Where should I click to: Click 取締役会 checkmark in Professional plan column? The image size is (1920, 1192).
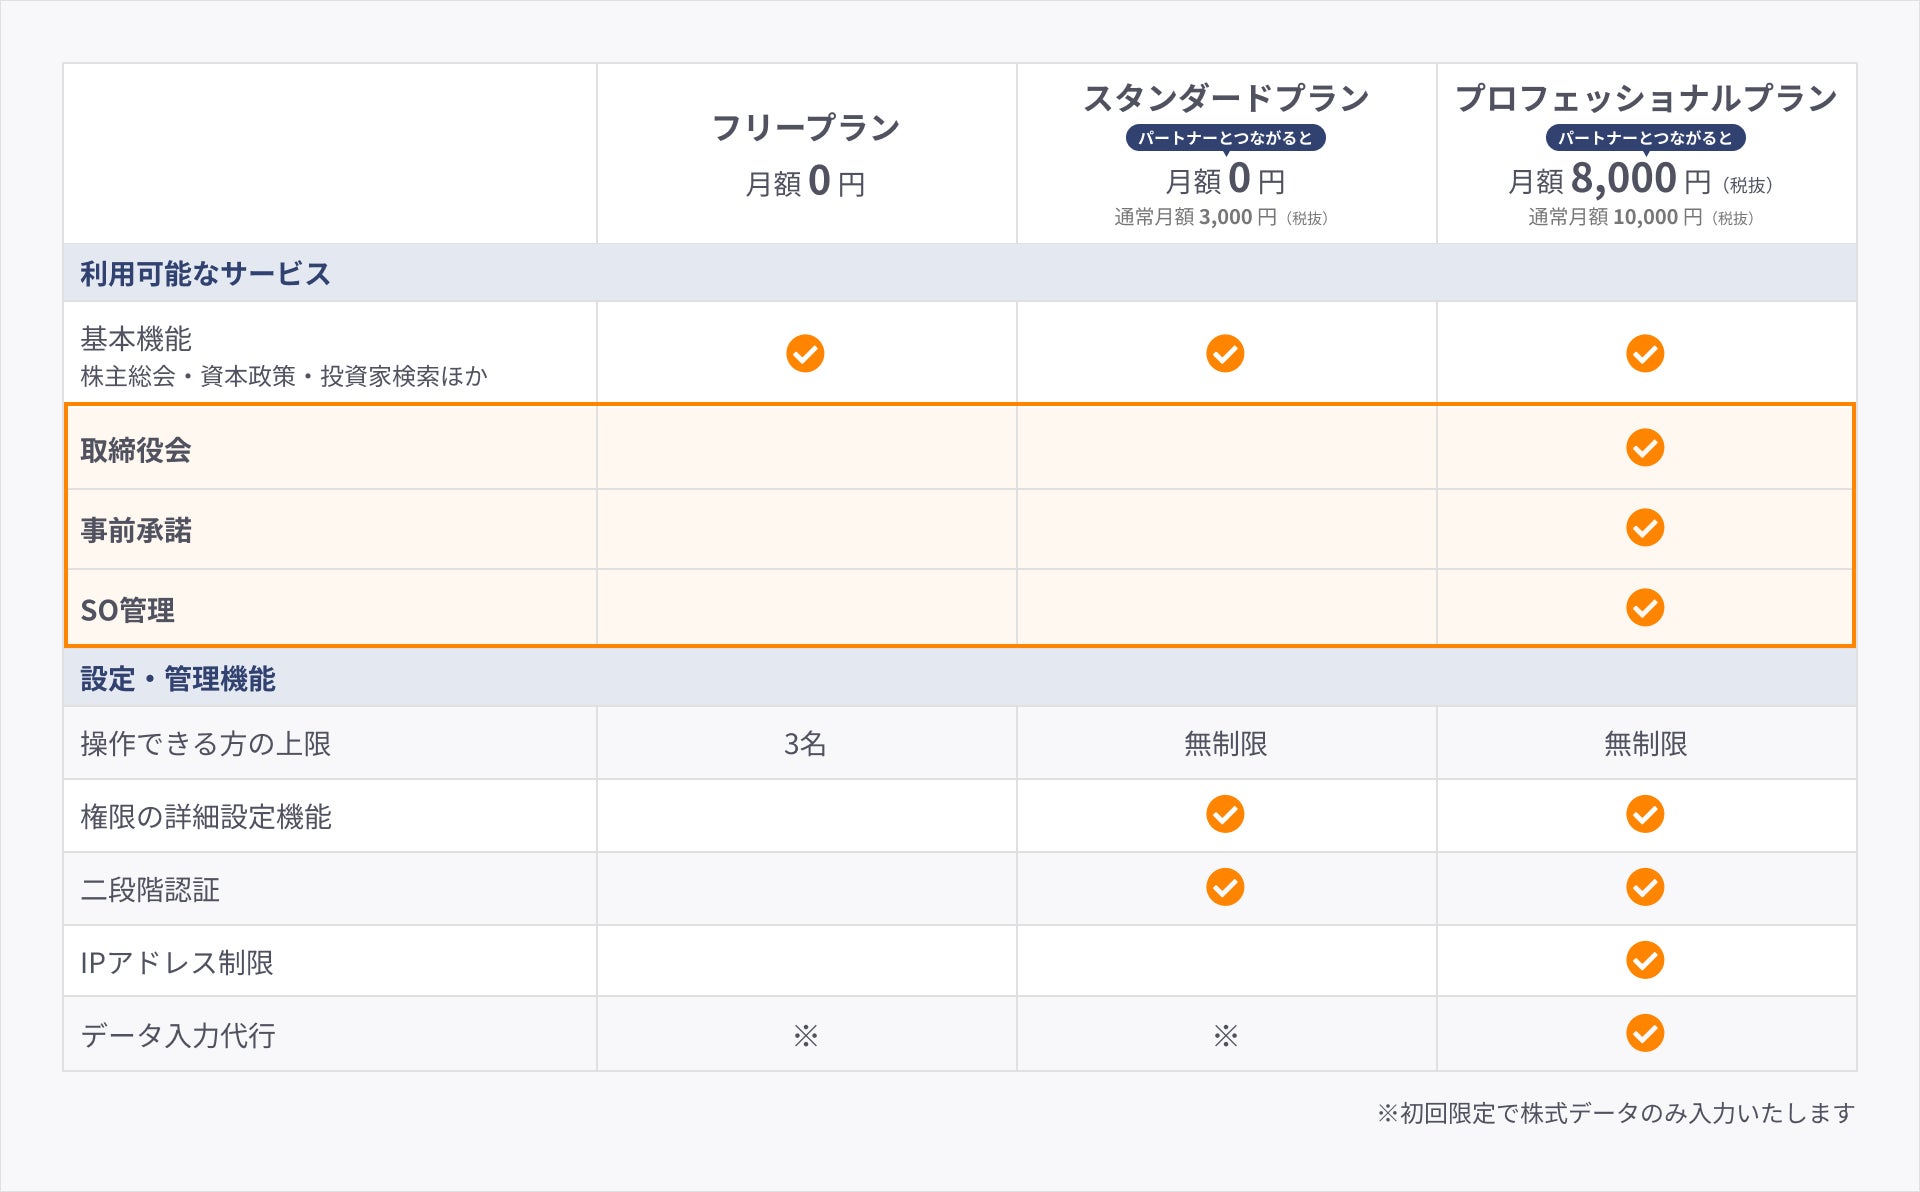pos(1645,448)
